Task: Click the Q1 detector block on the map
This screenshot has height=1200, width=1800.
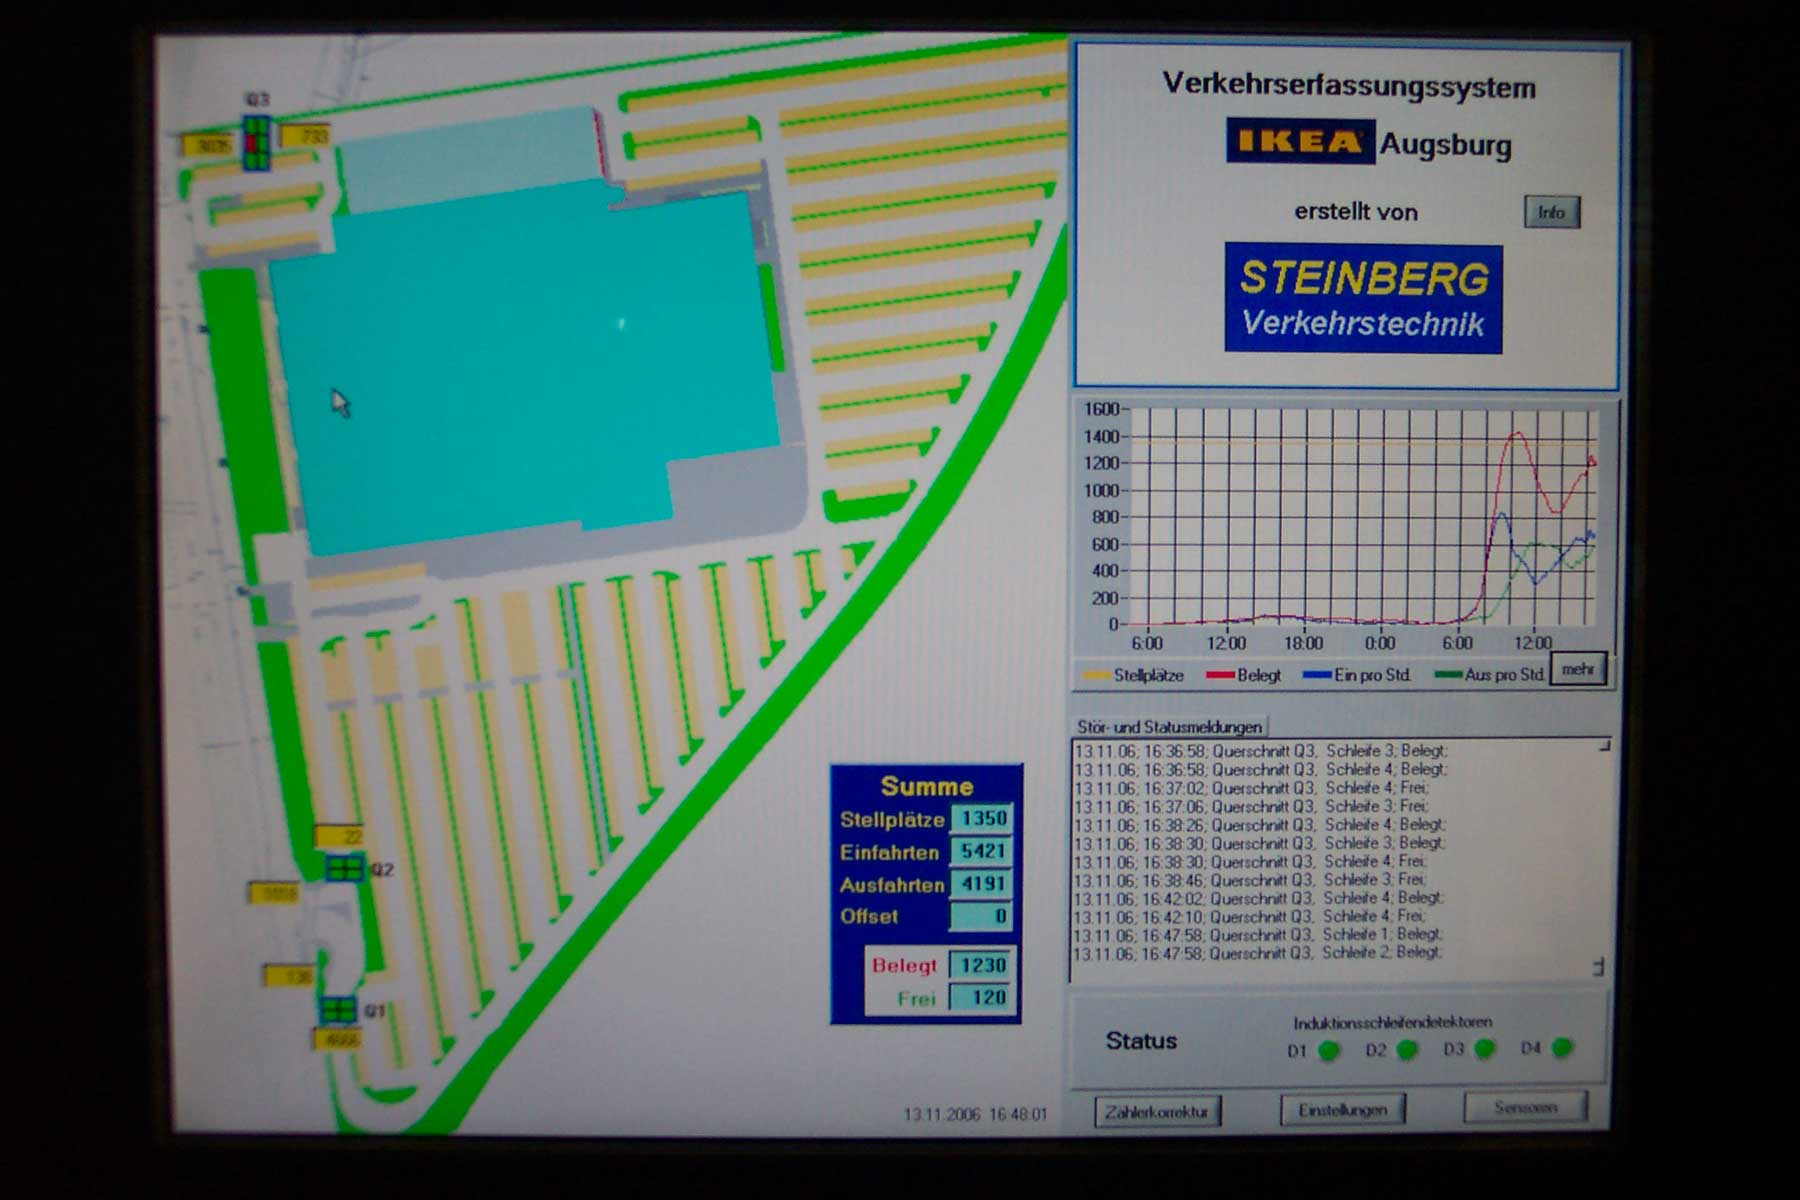Action: pyautogui.click(x=338, y=1009)
